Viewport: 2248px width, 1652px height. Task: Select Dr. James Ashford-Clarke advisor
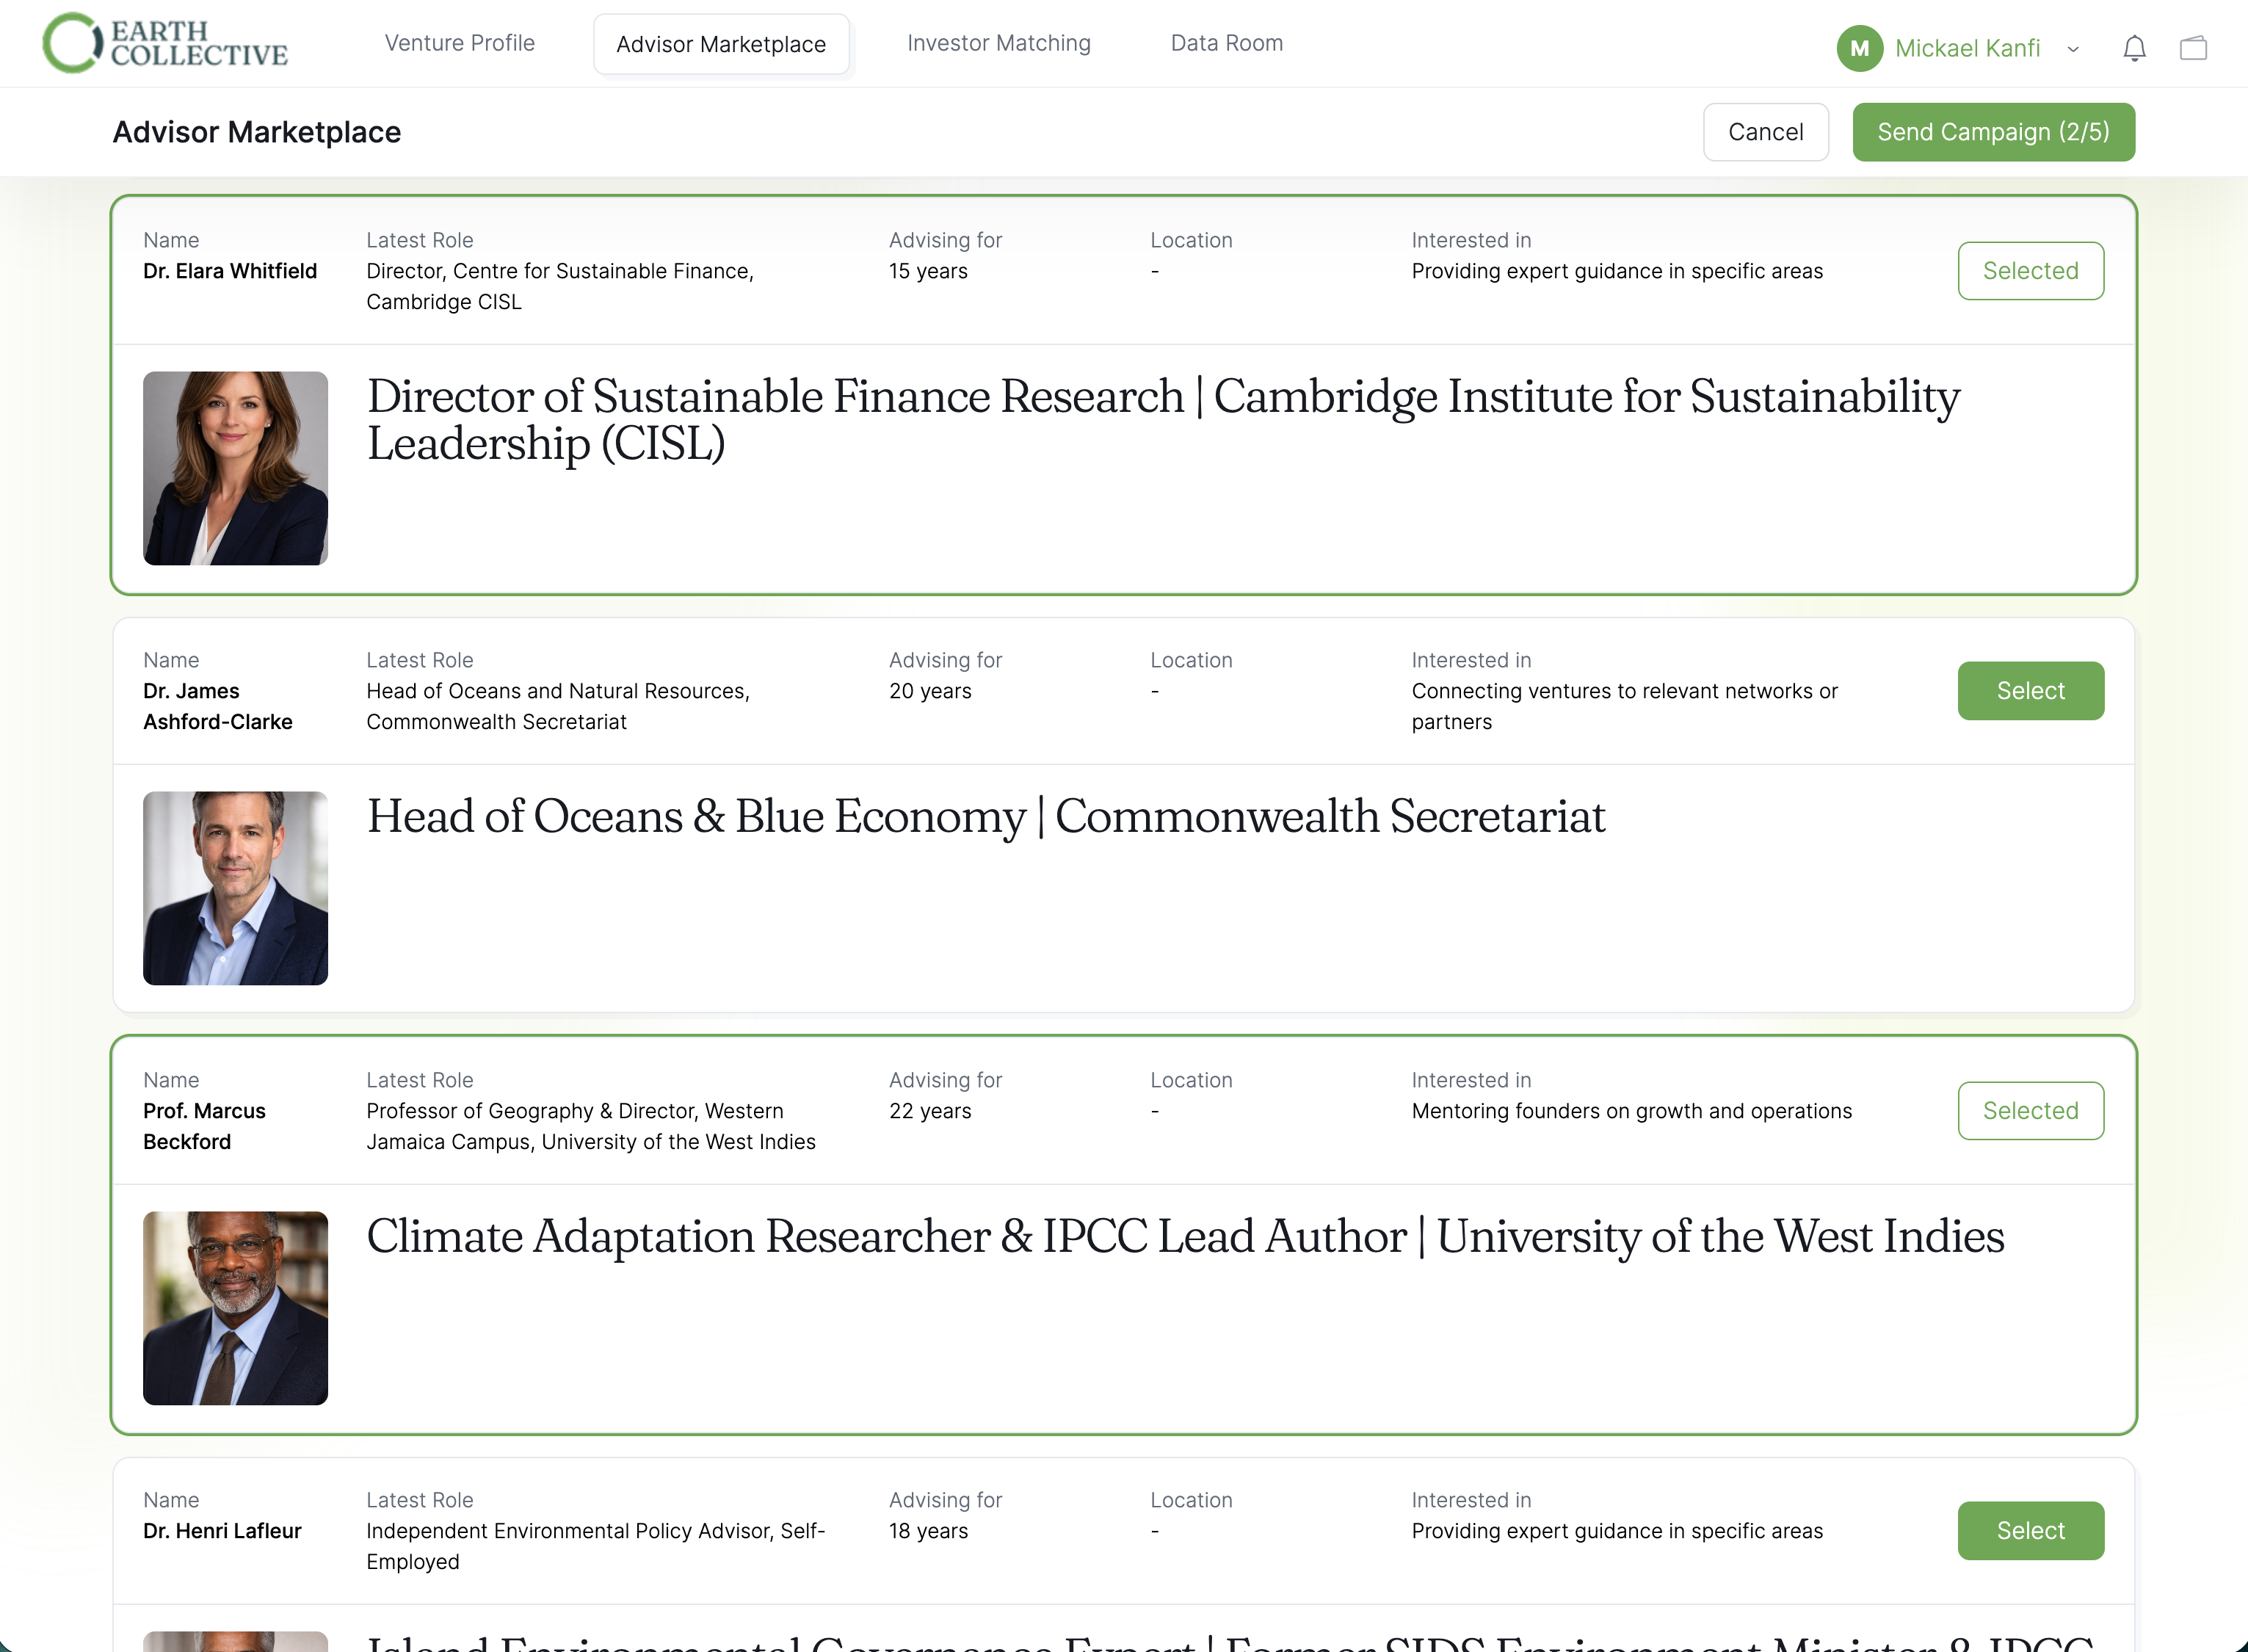click(2029, 691)
